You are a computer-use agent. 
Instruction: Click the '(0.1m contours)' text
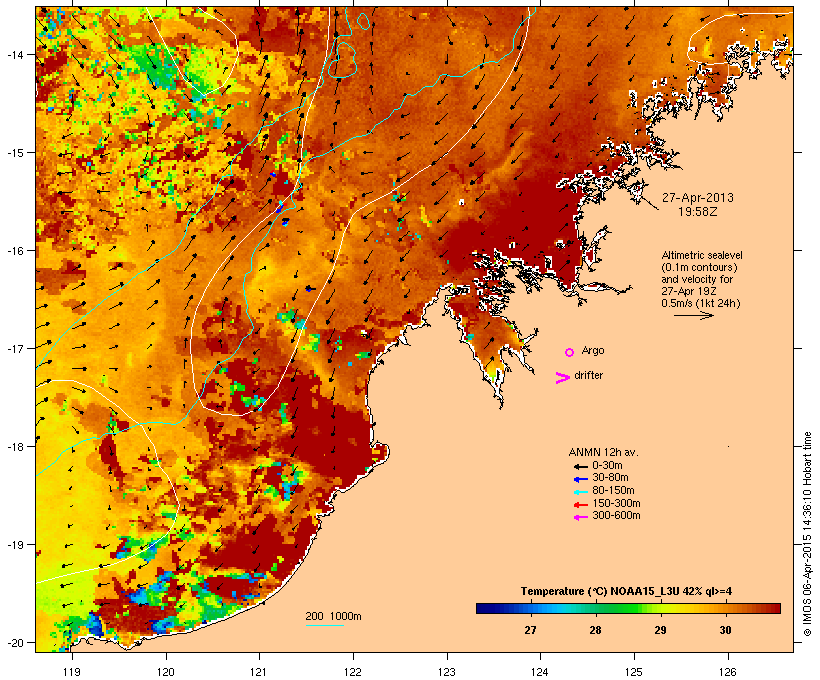pos(699,267)
